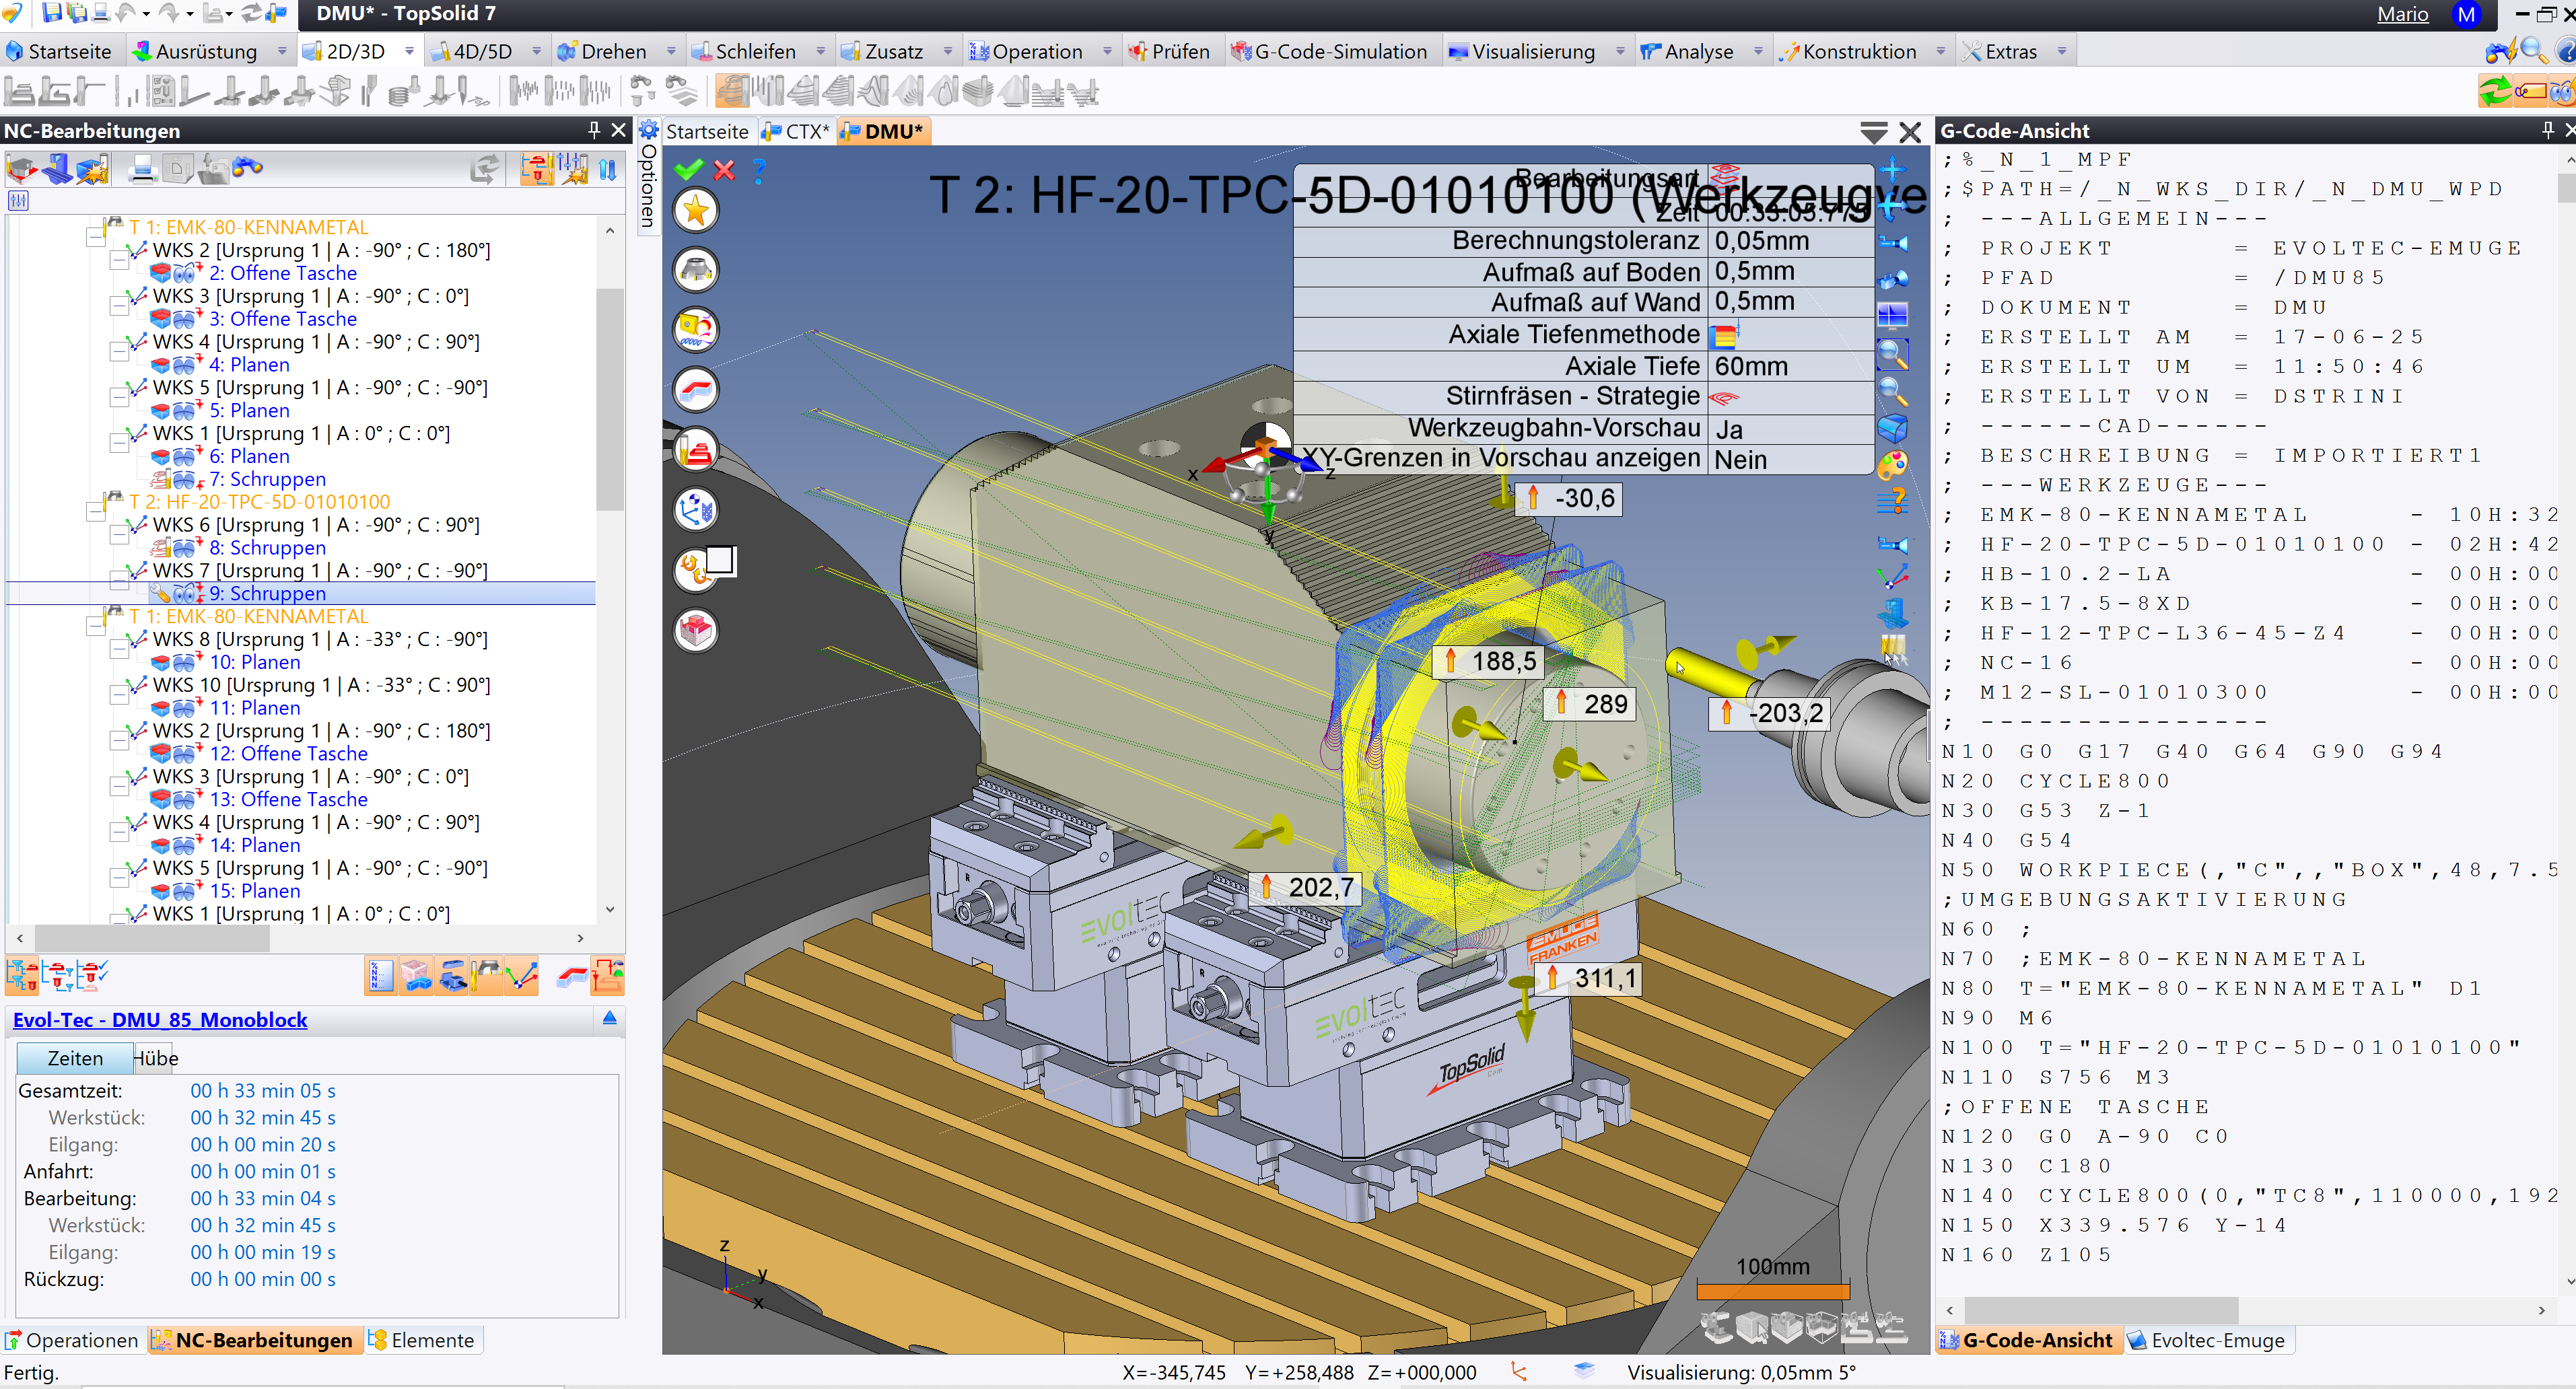2576x1389 pixels.
Task: Click the printer icon in NC-Bearbeitungen toolbar
Action: (x=143, y=169)
